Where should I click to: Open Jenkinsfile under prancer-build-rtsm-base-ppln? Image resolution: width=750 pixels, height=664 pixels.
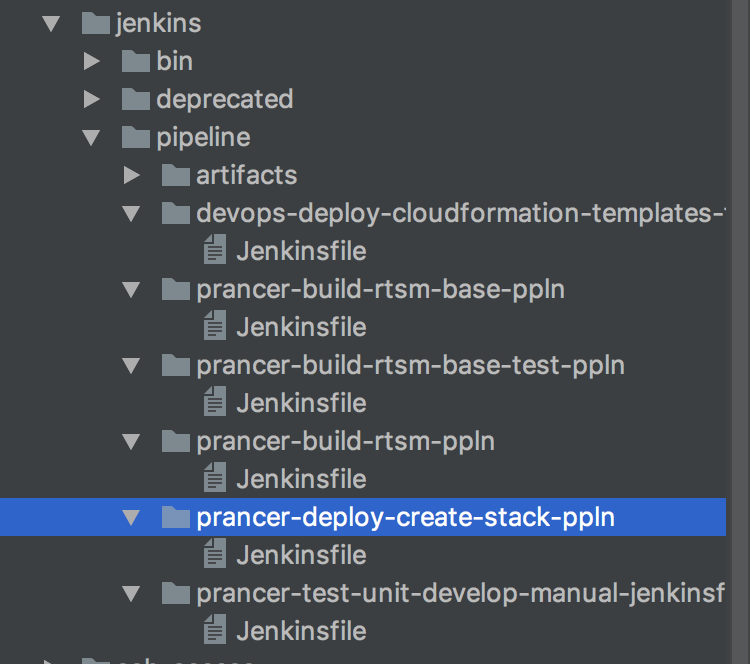point(301,327)
